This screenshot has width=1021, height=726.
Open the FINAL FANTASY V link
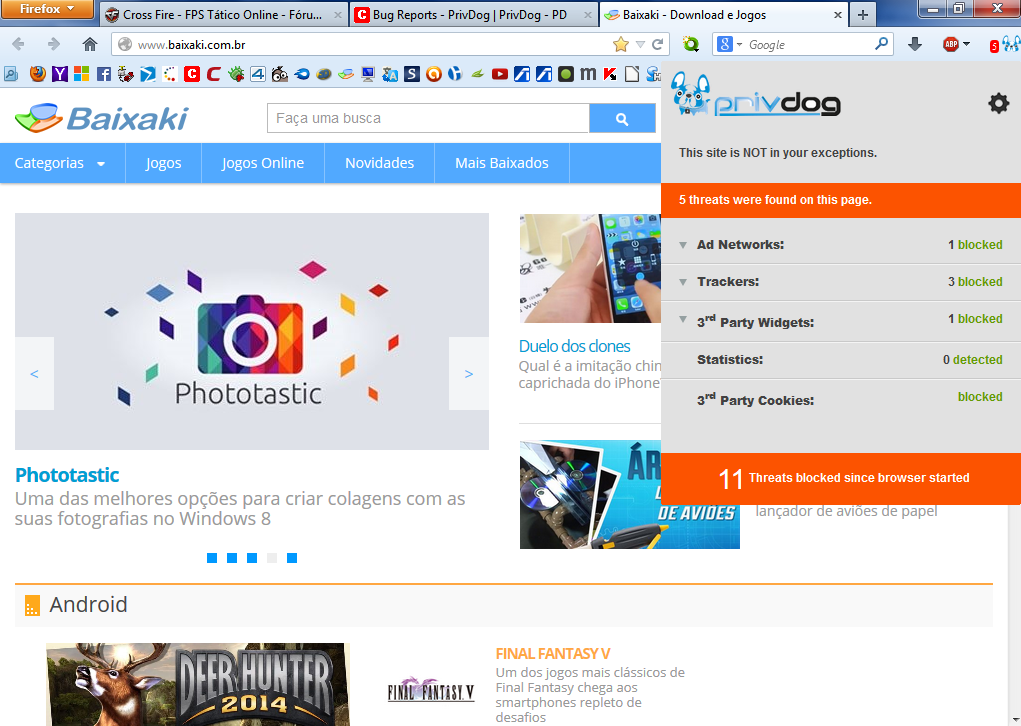[553, 654]
